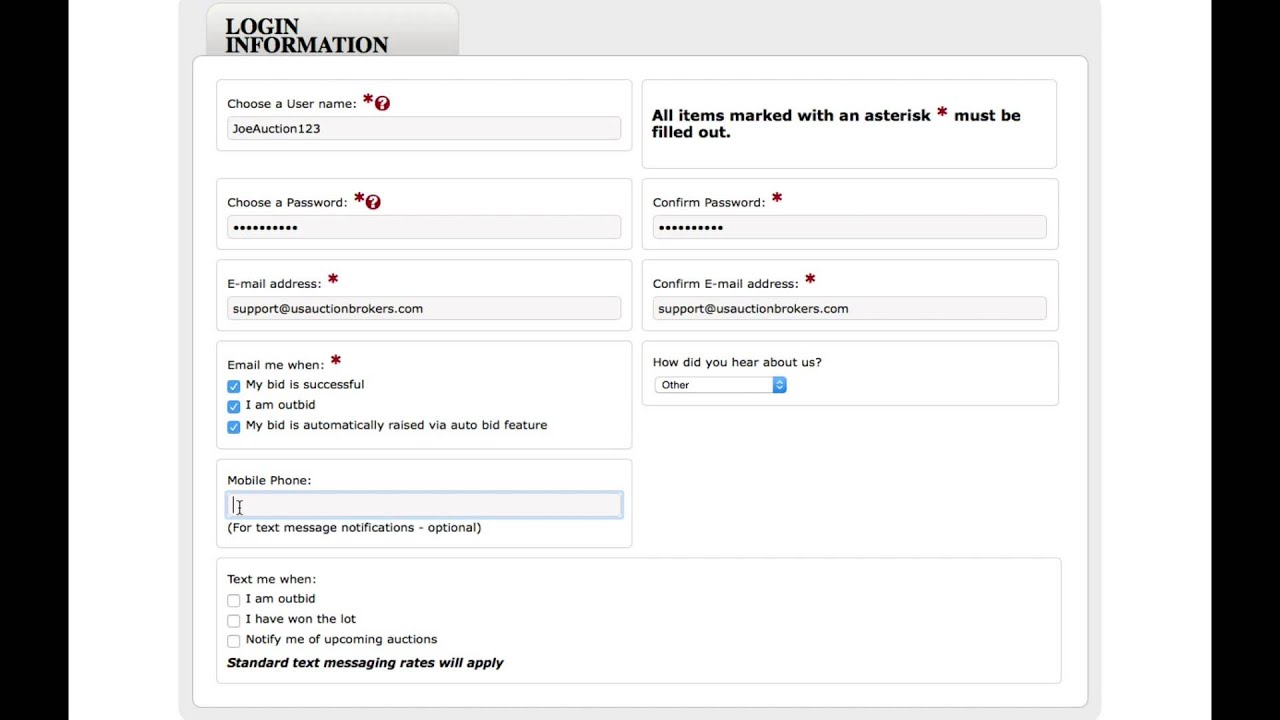
Task: Click the 'Email me when:' label
Action: tap(275, 365)
